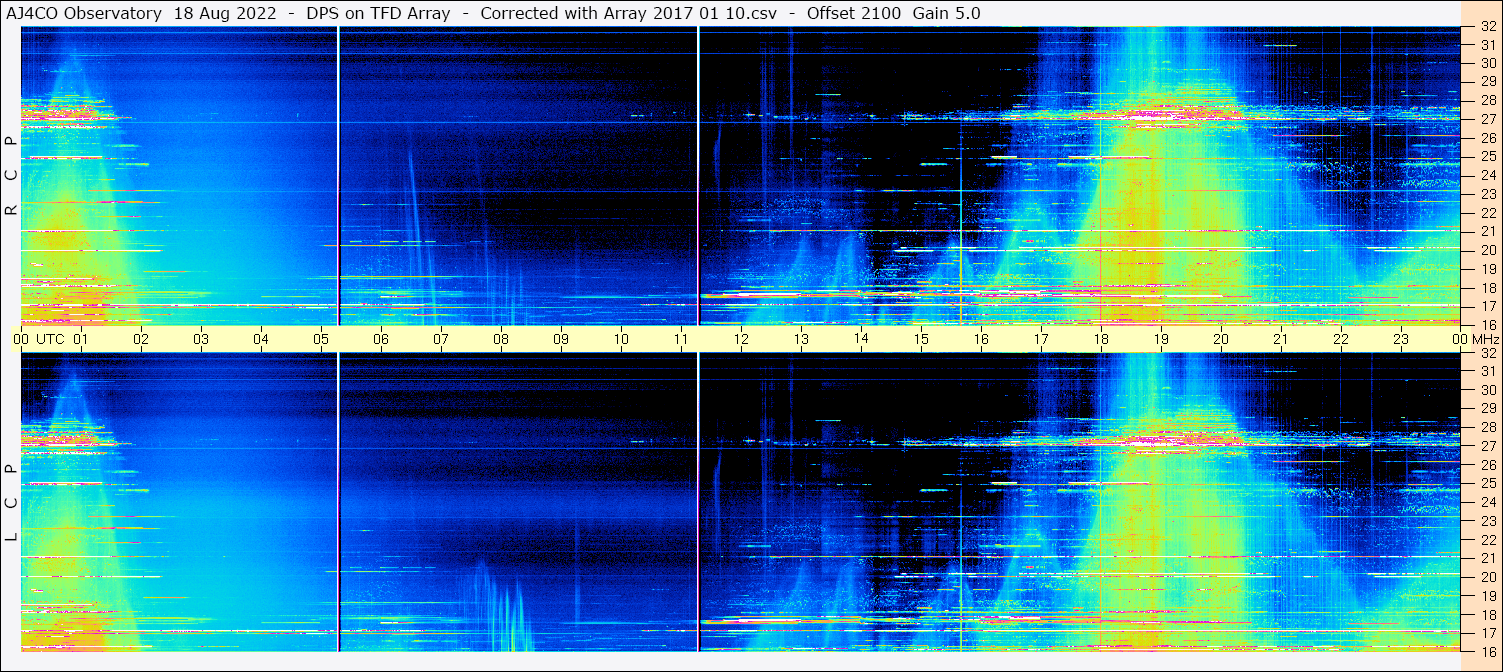
Task: Click the 'Gain 5.0' header value
Action: 946,13
